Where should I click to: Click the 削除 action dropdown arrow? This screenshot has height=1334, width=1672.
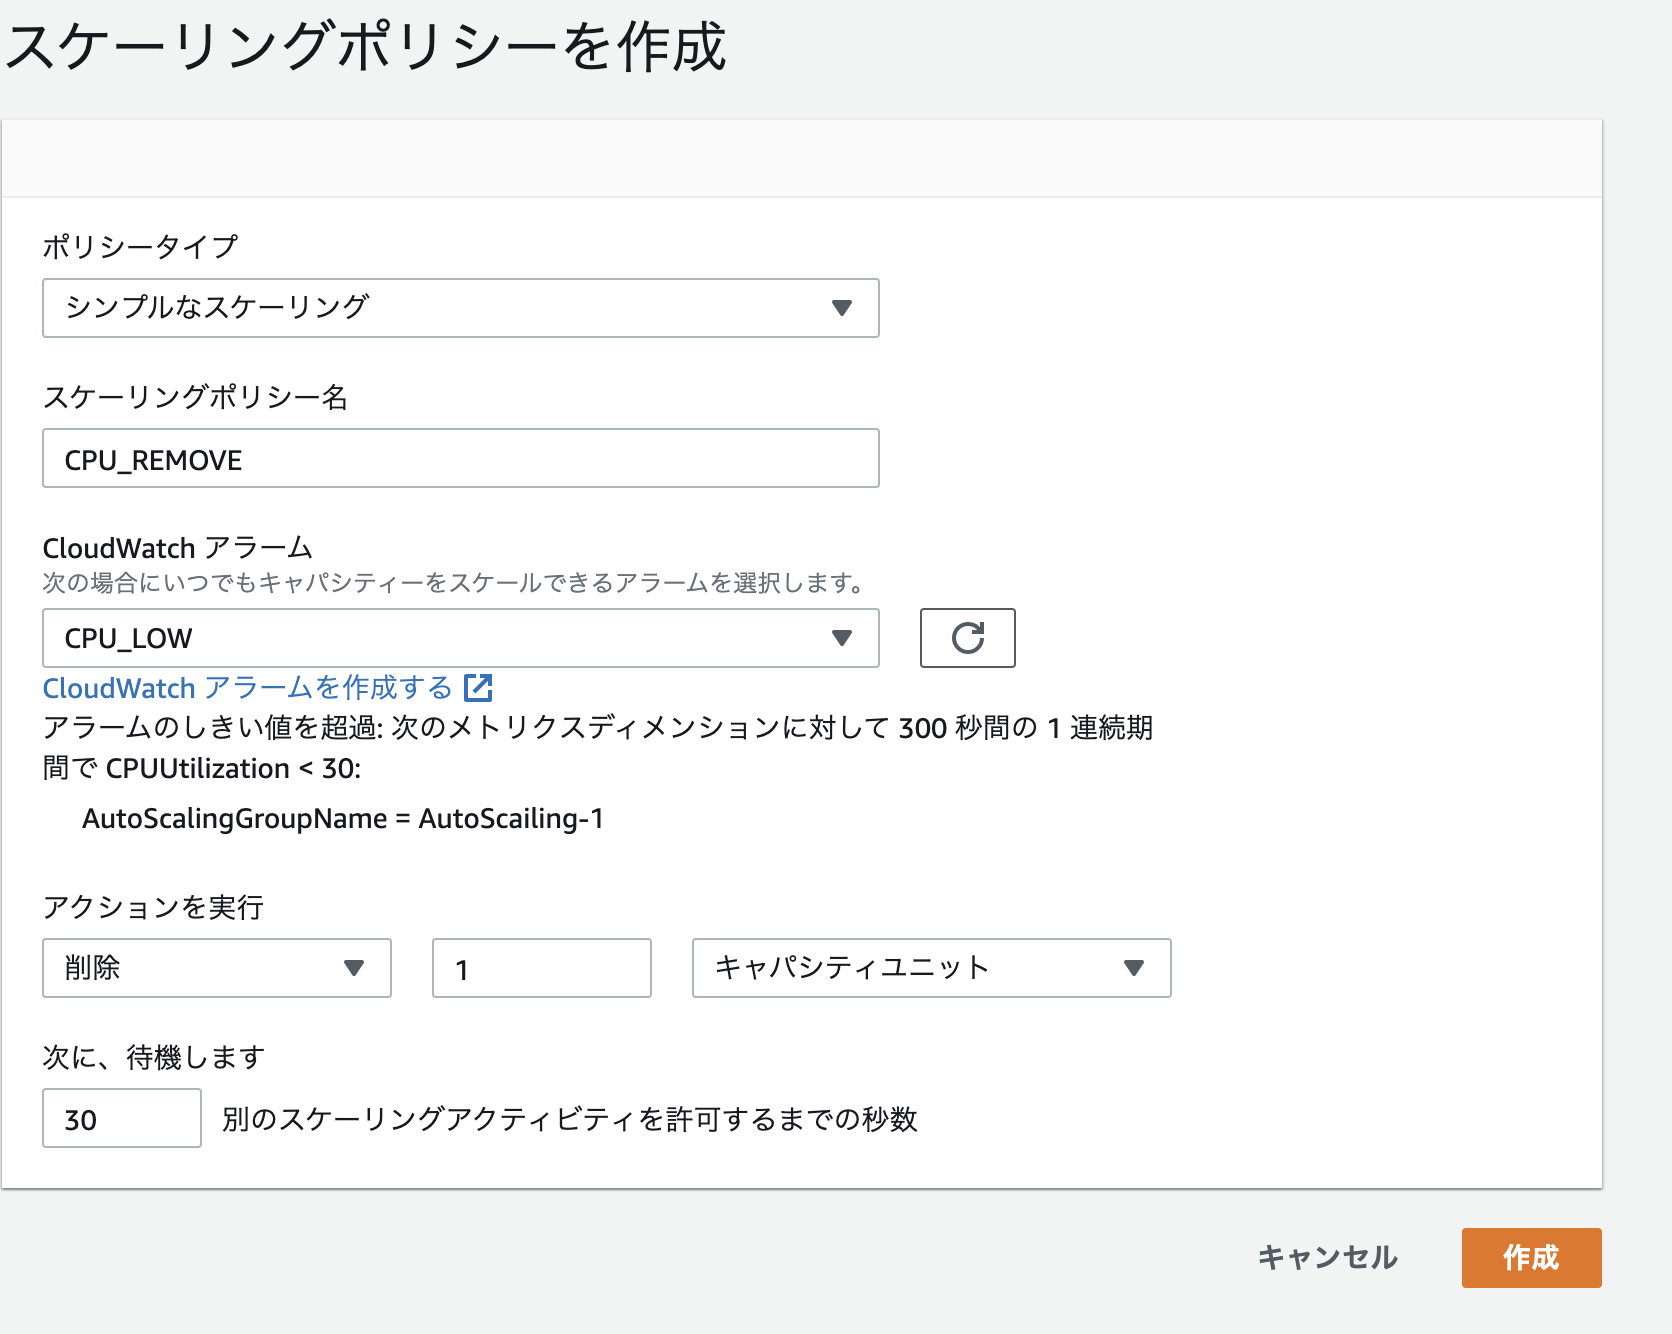355,968
